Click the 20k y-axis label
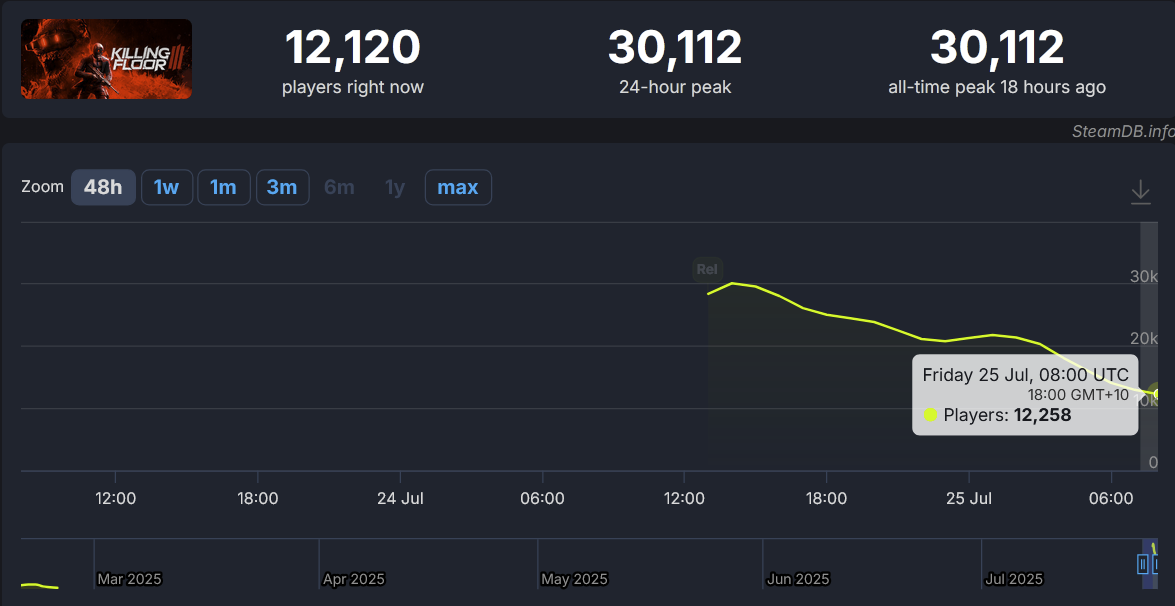1175x606 pixels. (1144, 339)
